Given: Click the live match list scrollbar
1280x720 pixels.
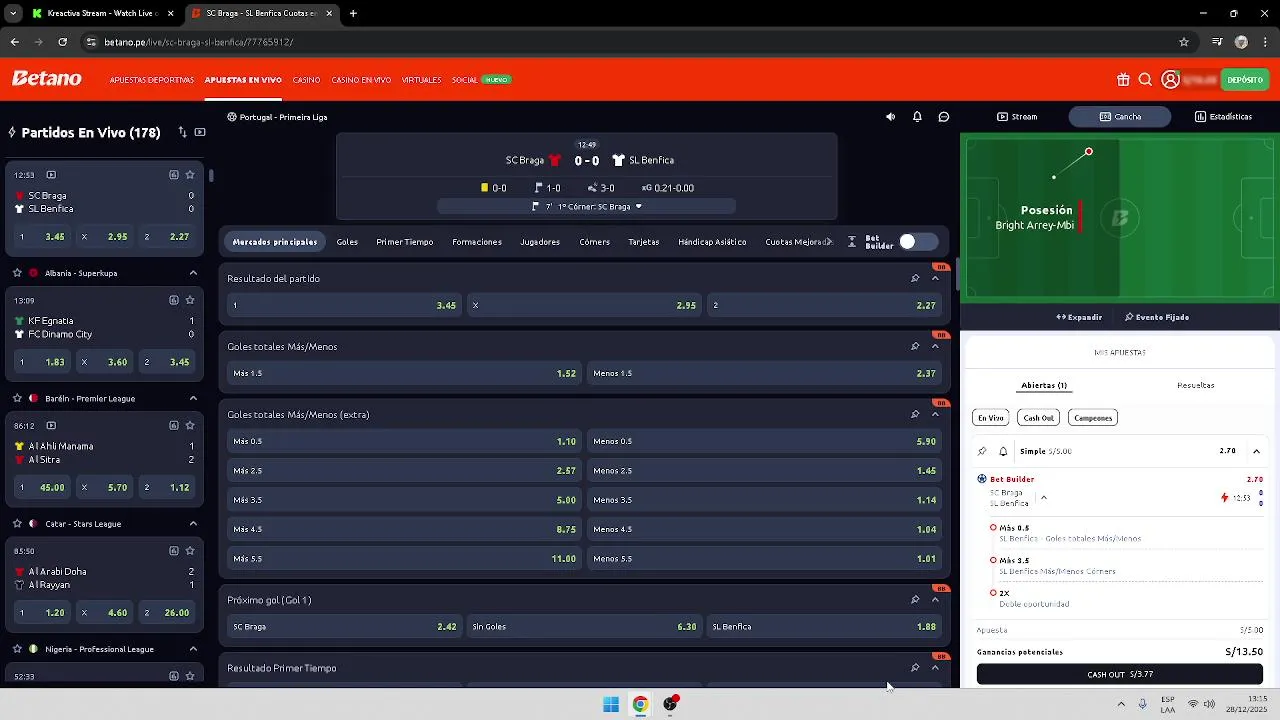Looking at the screenshot, I should click(x=212, y=176).
